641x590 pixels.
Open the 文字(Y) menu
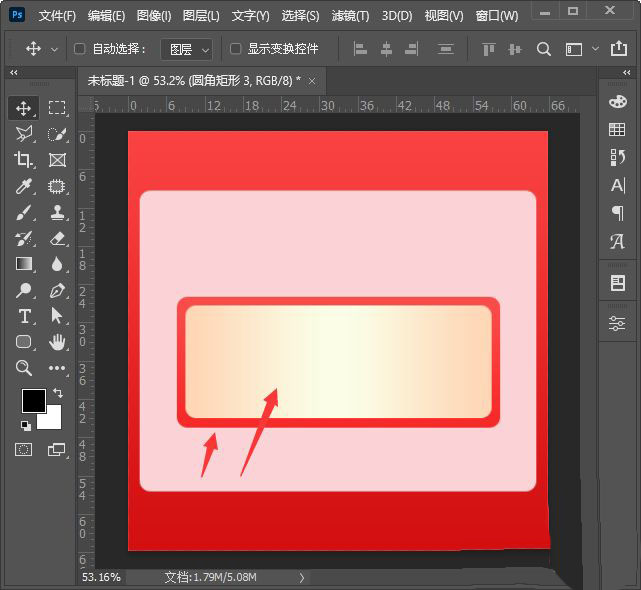pyautogui.click(x=251, y=16)
